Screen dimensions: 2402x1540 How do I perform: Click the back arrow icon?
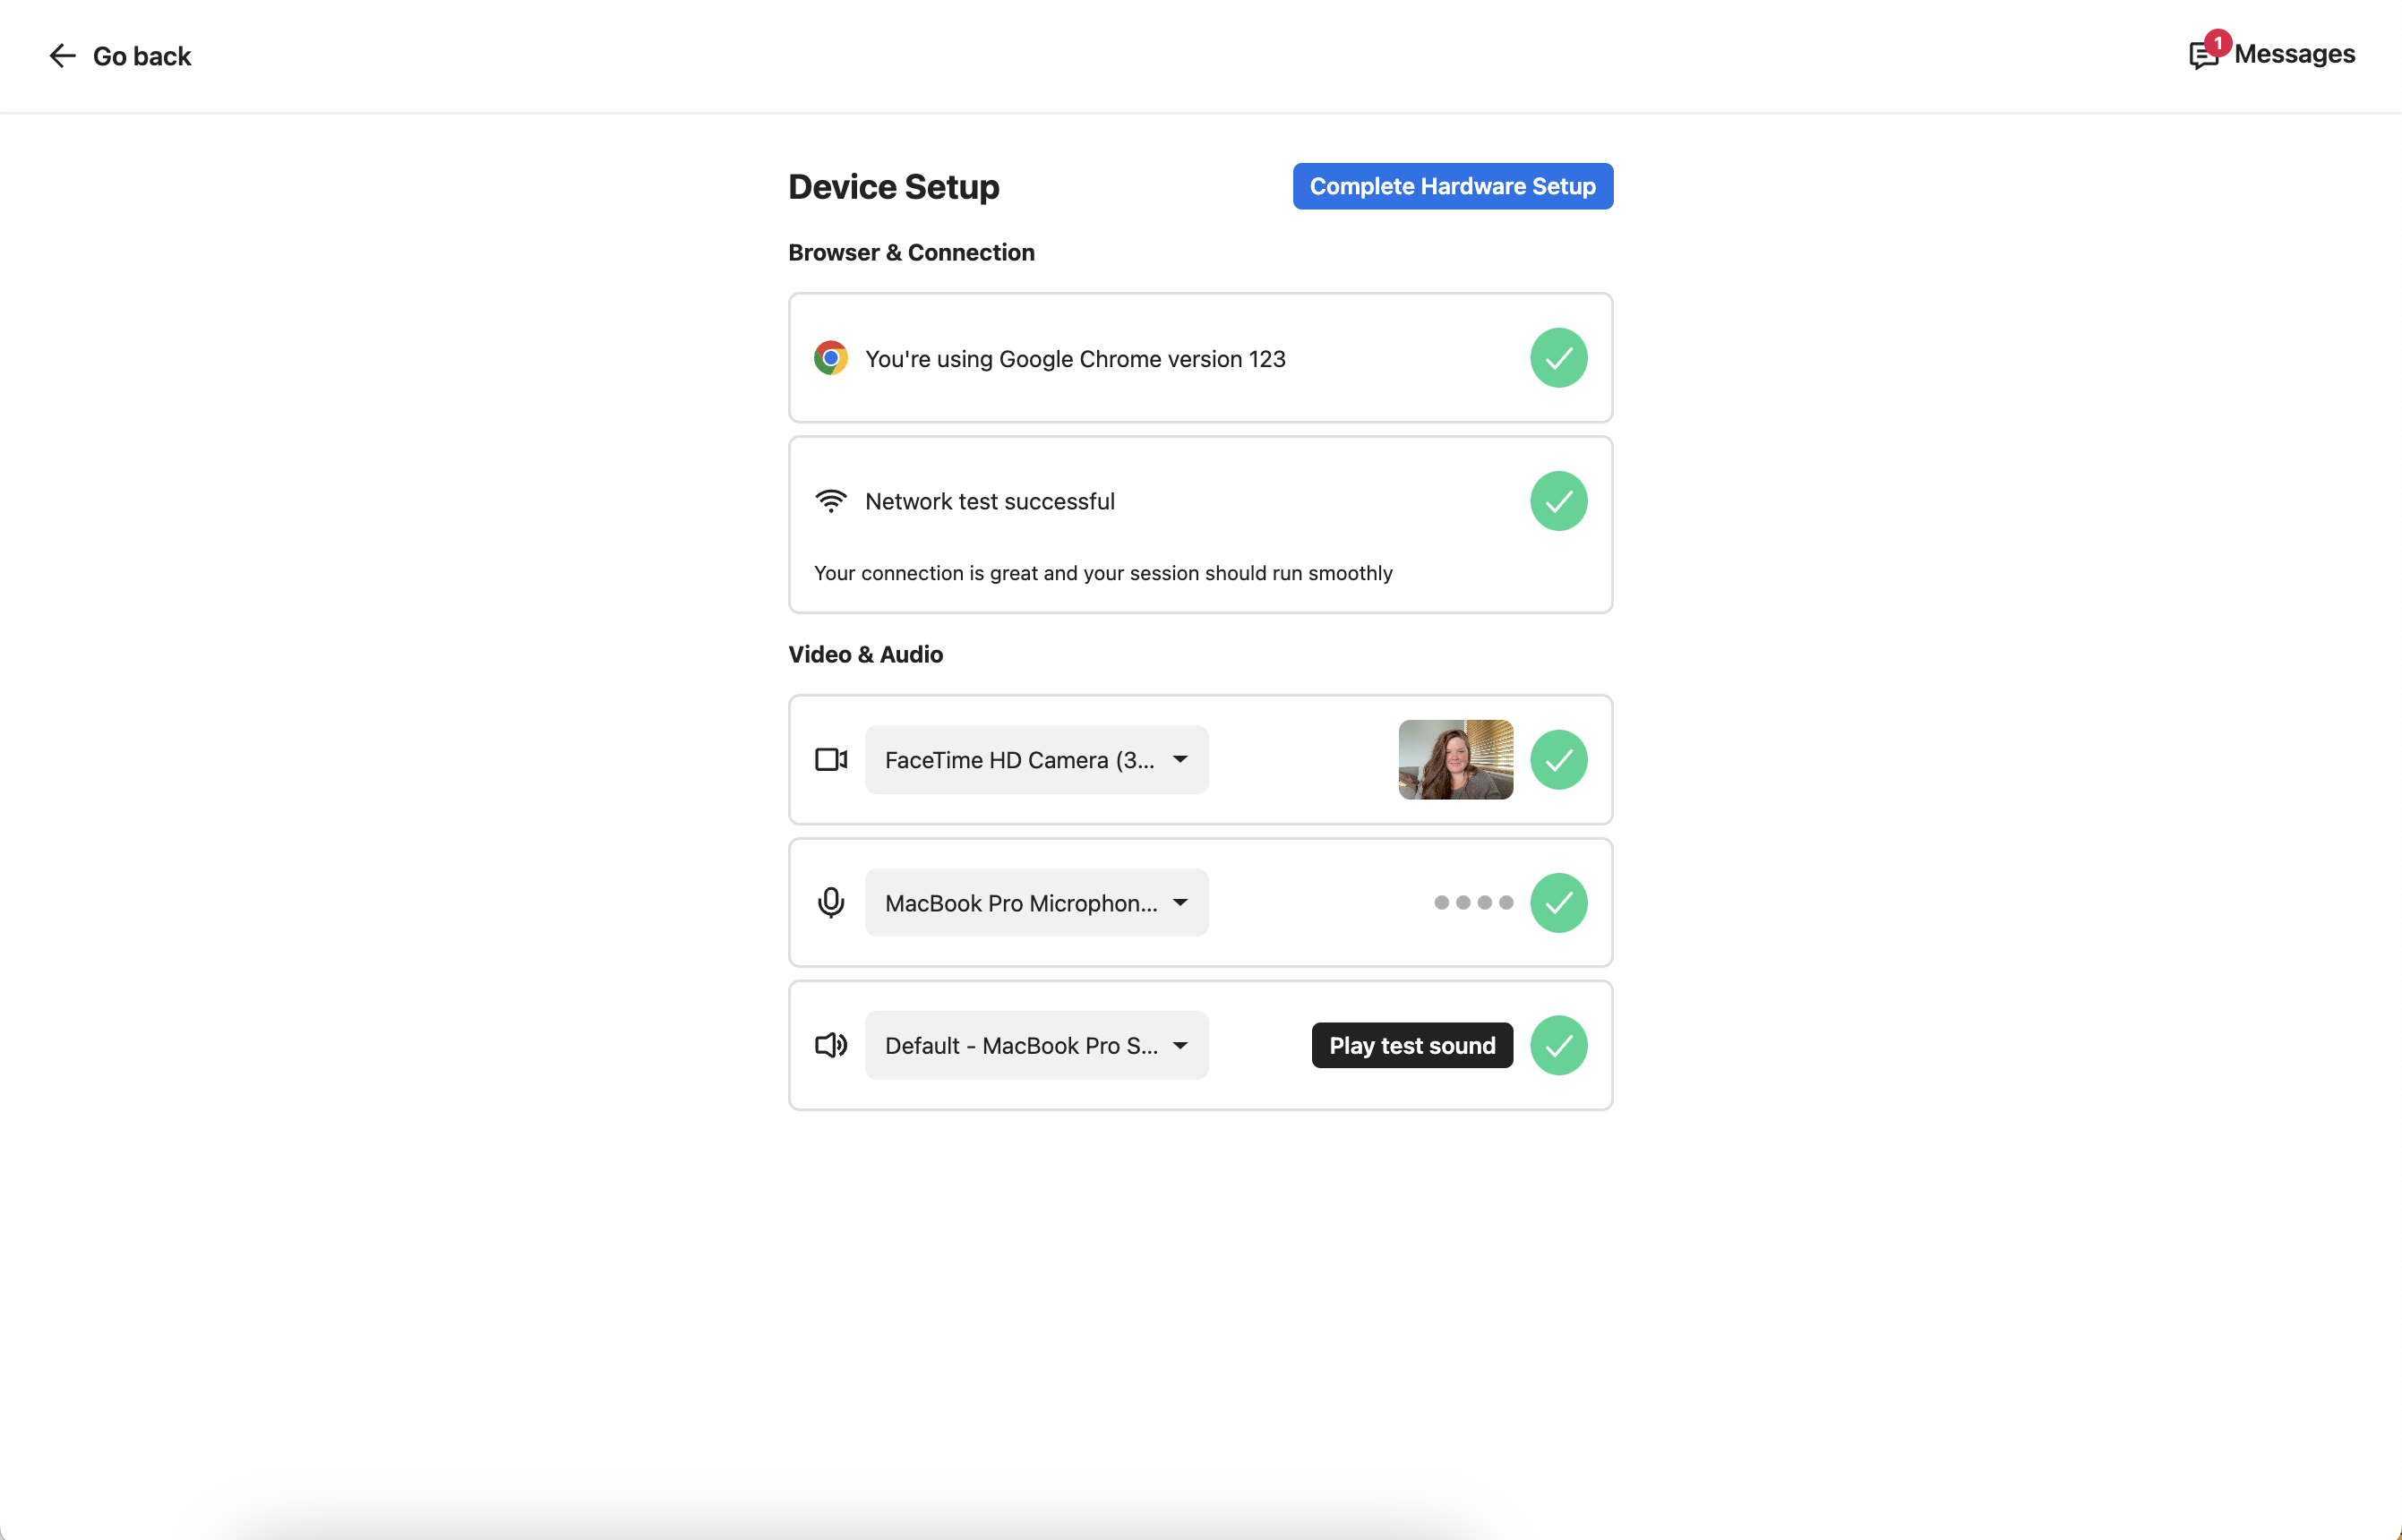tap(62, 56)
